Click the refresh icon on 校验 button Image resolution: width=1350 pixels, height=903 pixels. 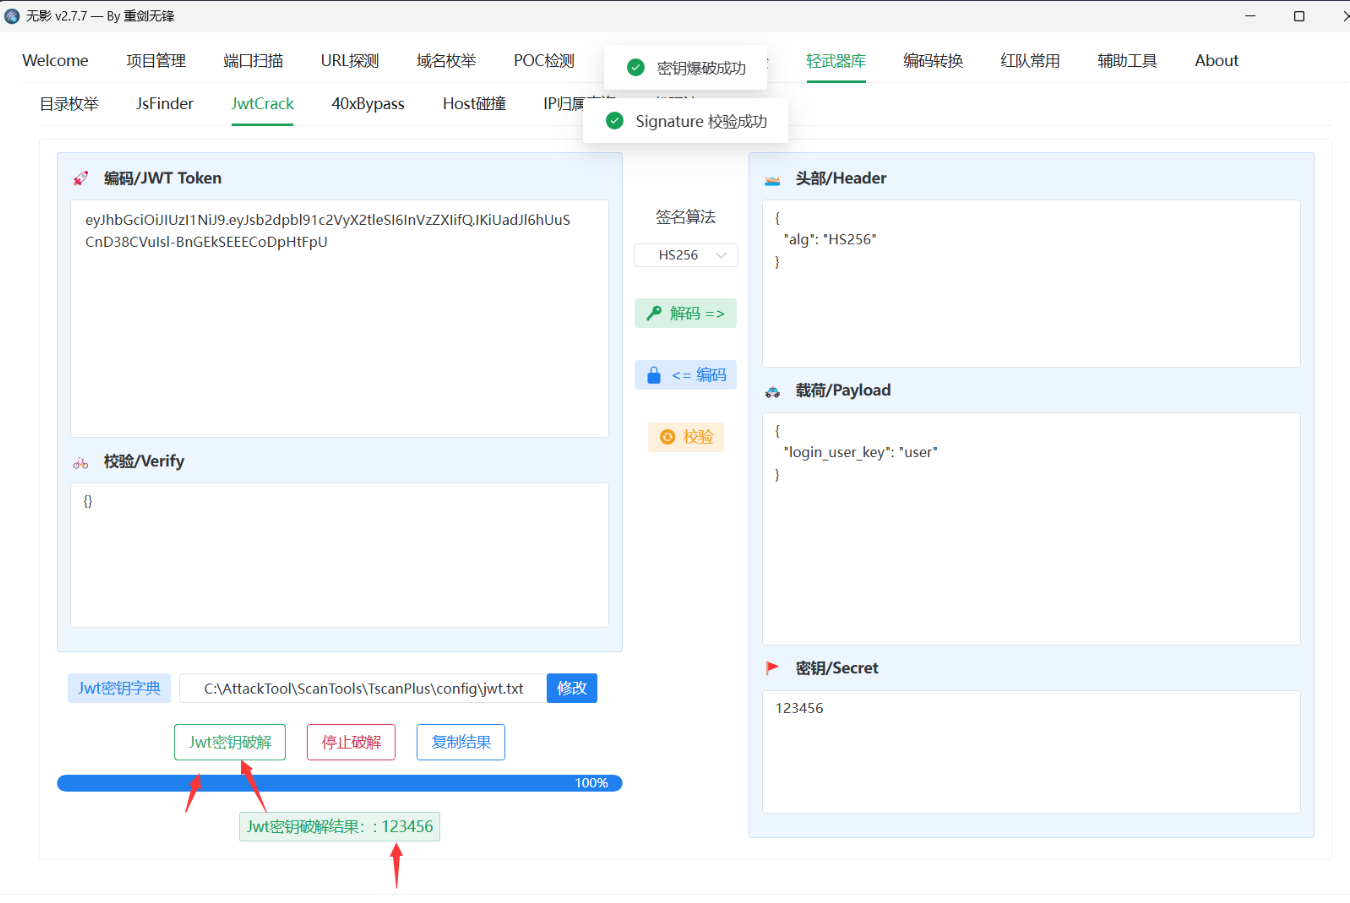[x=668, y=437]
